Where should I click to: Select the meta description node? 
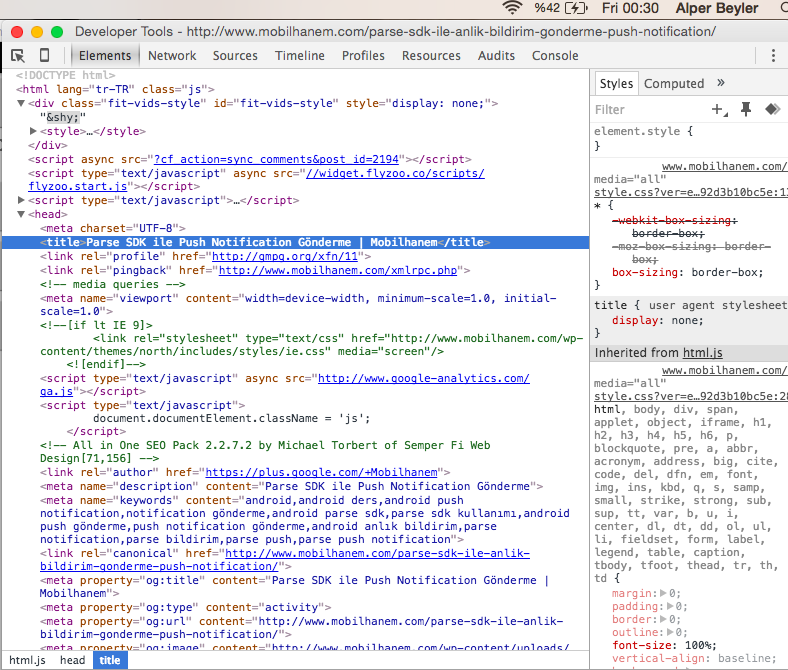pos(291,487)
